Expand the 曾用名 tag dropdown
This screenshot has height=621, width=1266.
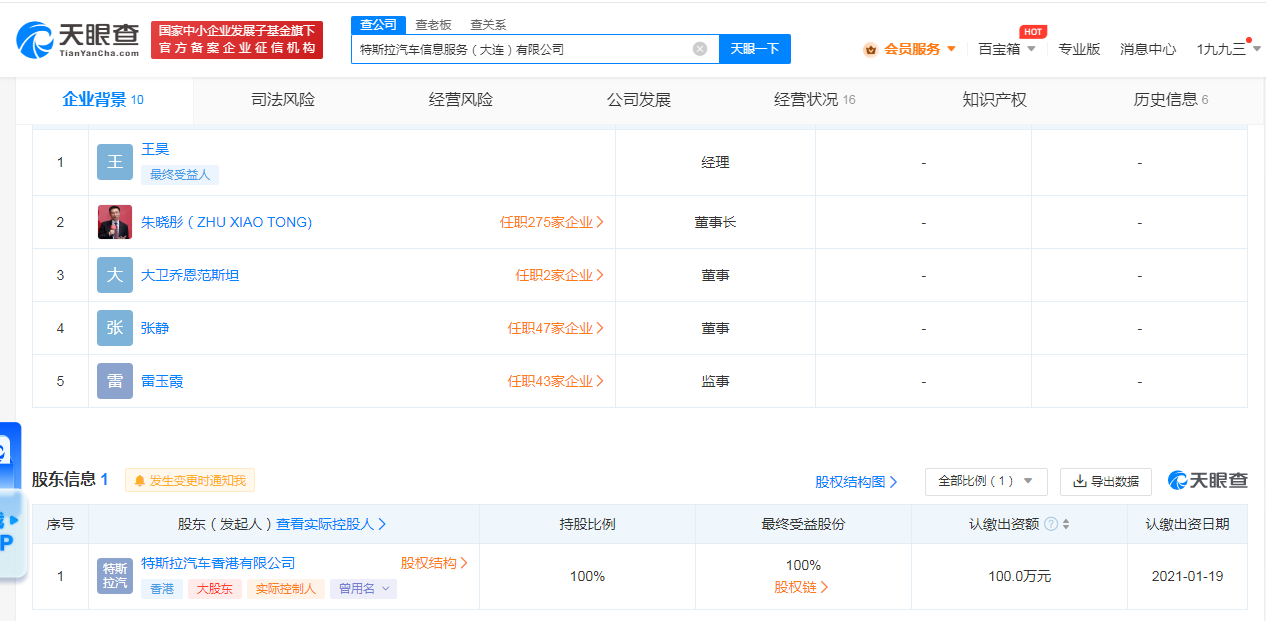[x=366, y=589]
